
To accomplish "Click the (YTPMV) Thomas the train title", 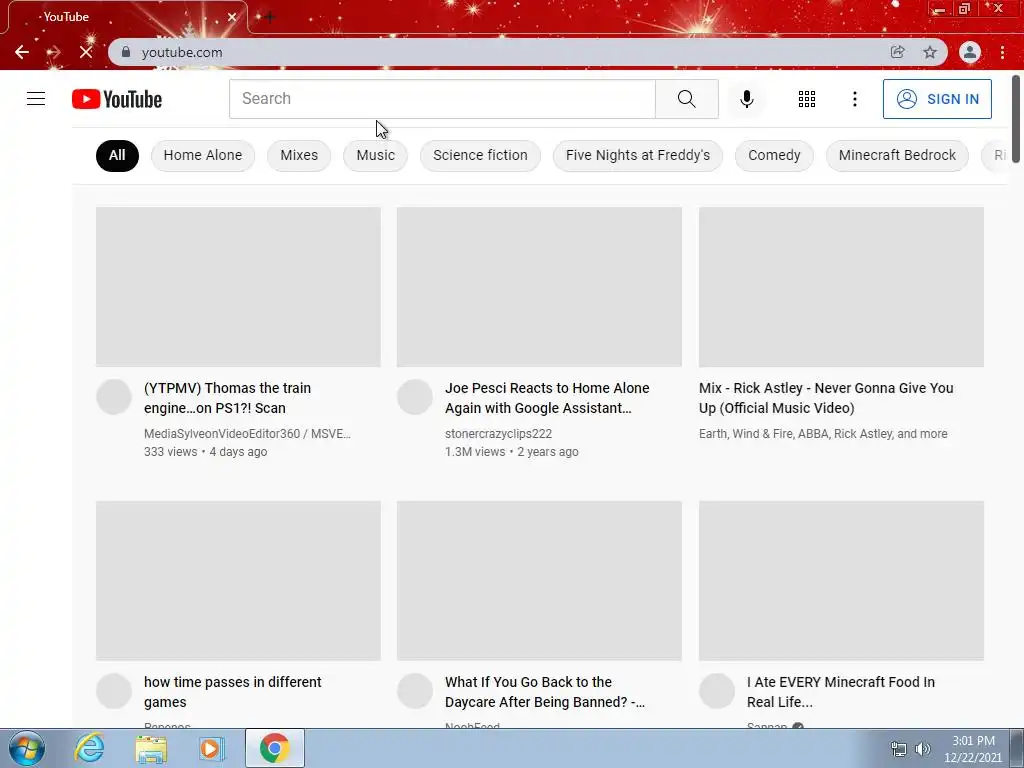I will [227, 398].
